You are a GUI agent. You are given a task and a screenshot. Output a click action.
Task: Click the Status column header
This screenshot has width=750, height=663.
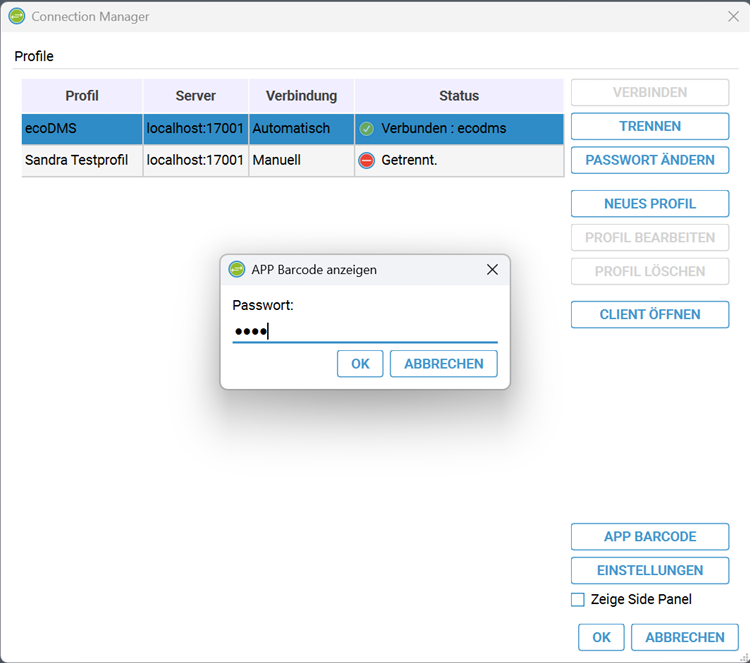pos(459,96)
